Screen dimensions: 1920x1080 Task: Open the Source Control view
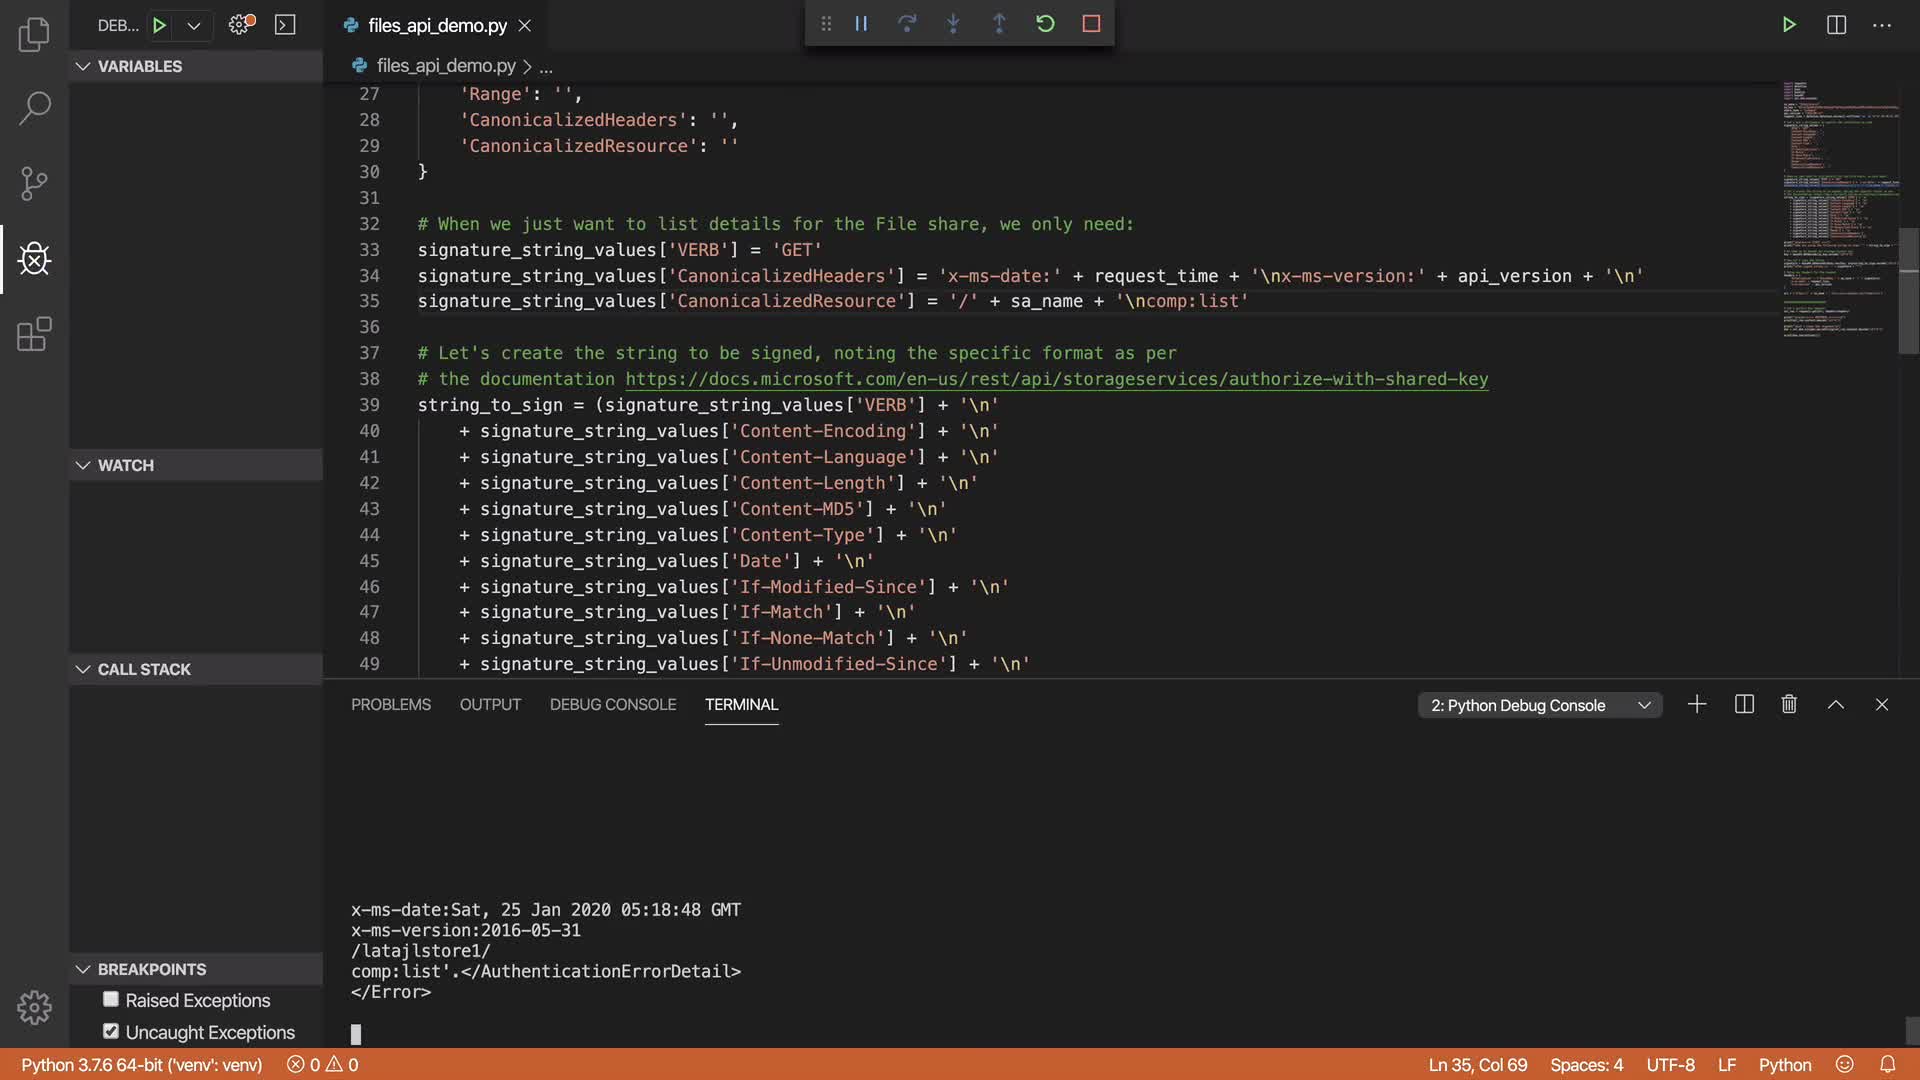pyautogui.click(x=34, y=183)
